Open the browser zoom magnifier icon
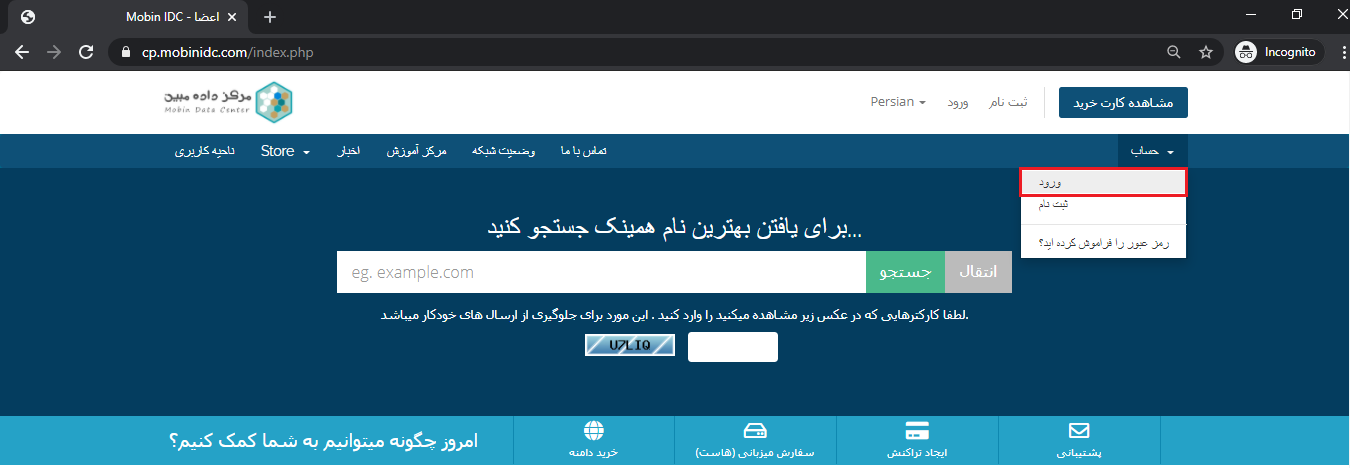The width and height of the screenshot is (1350, 468). pos(1174,52)
